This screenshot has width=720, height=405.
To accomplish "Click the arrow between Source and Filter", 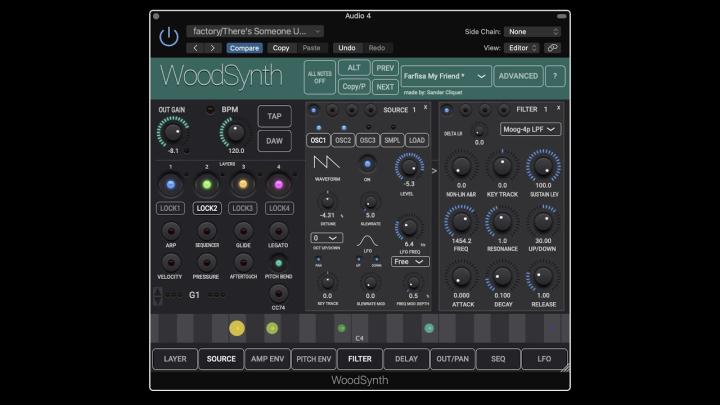I will (434, 171).
